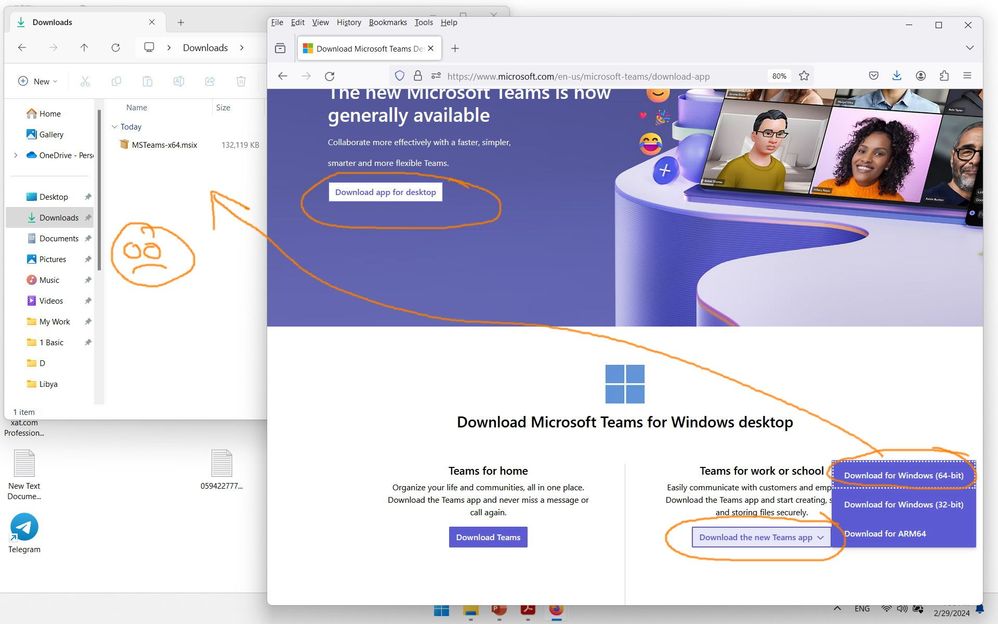Go back a page in Firefox
The width and height of the screenshot is (998, 624).
click(x=283, y=76)
